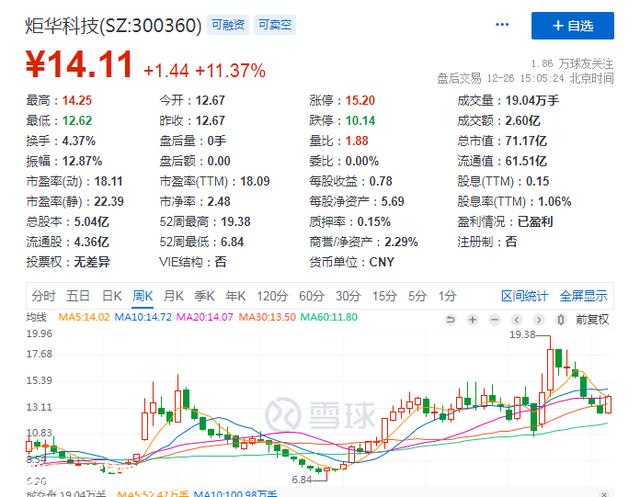Click the 市盈率(TTM) value 18.09

[255, 181]
